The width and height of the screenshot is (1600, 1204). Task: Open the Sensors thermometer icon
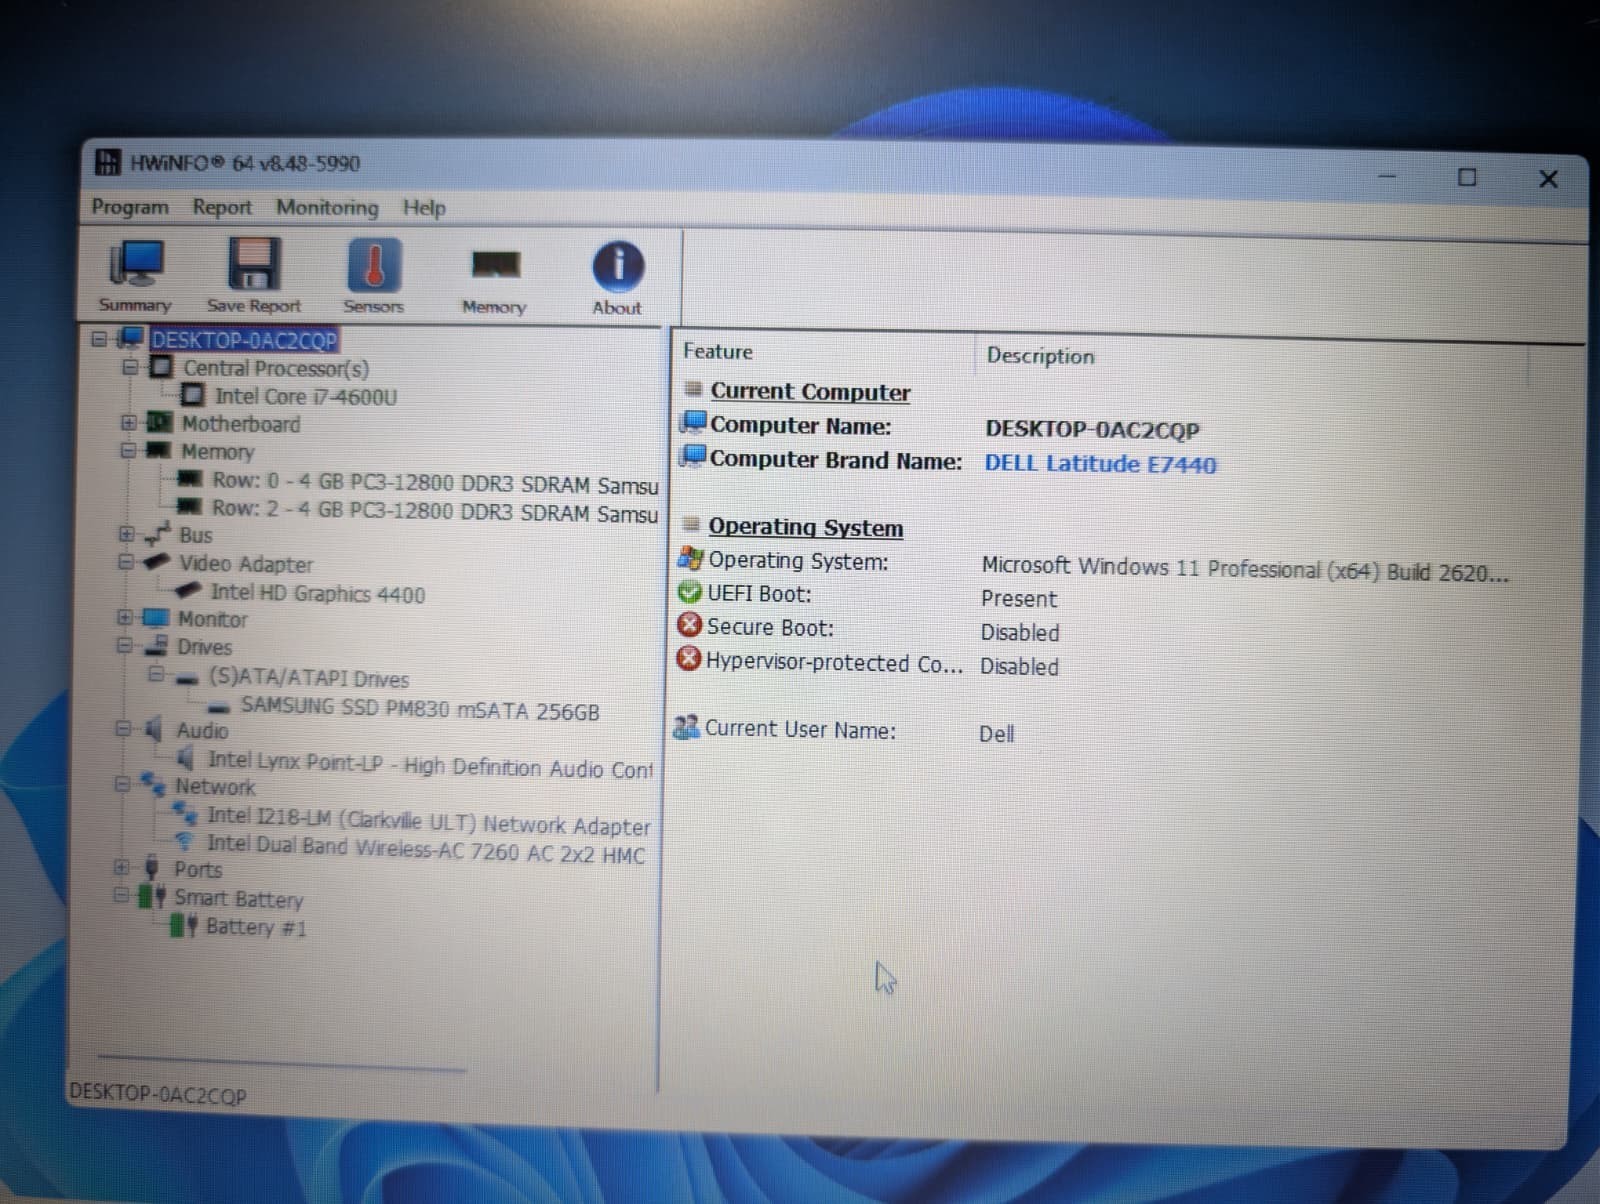[x=374, y=265]
